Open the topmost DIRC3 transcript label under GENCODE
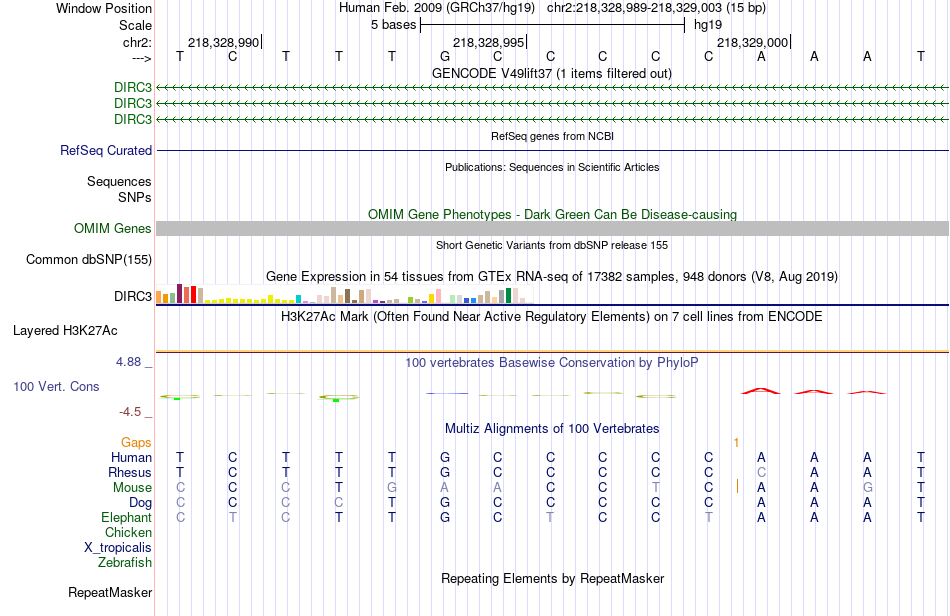The image size is (950, 616). pos(133,87)
